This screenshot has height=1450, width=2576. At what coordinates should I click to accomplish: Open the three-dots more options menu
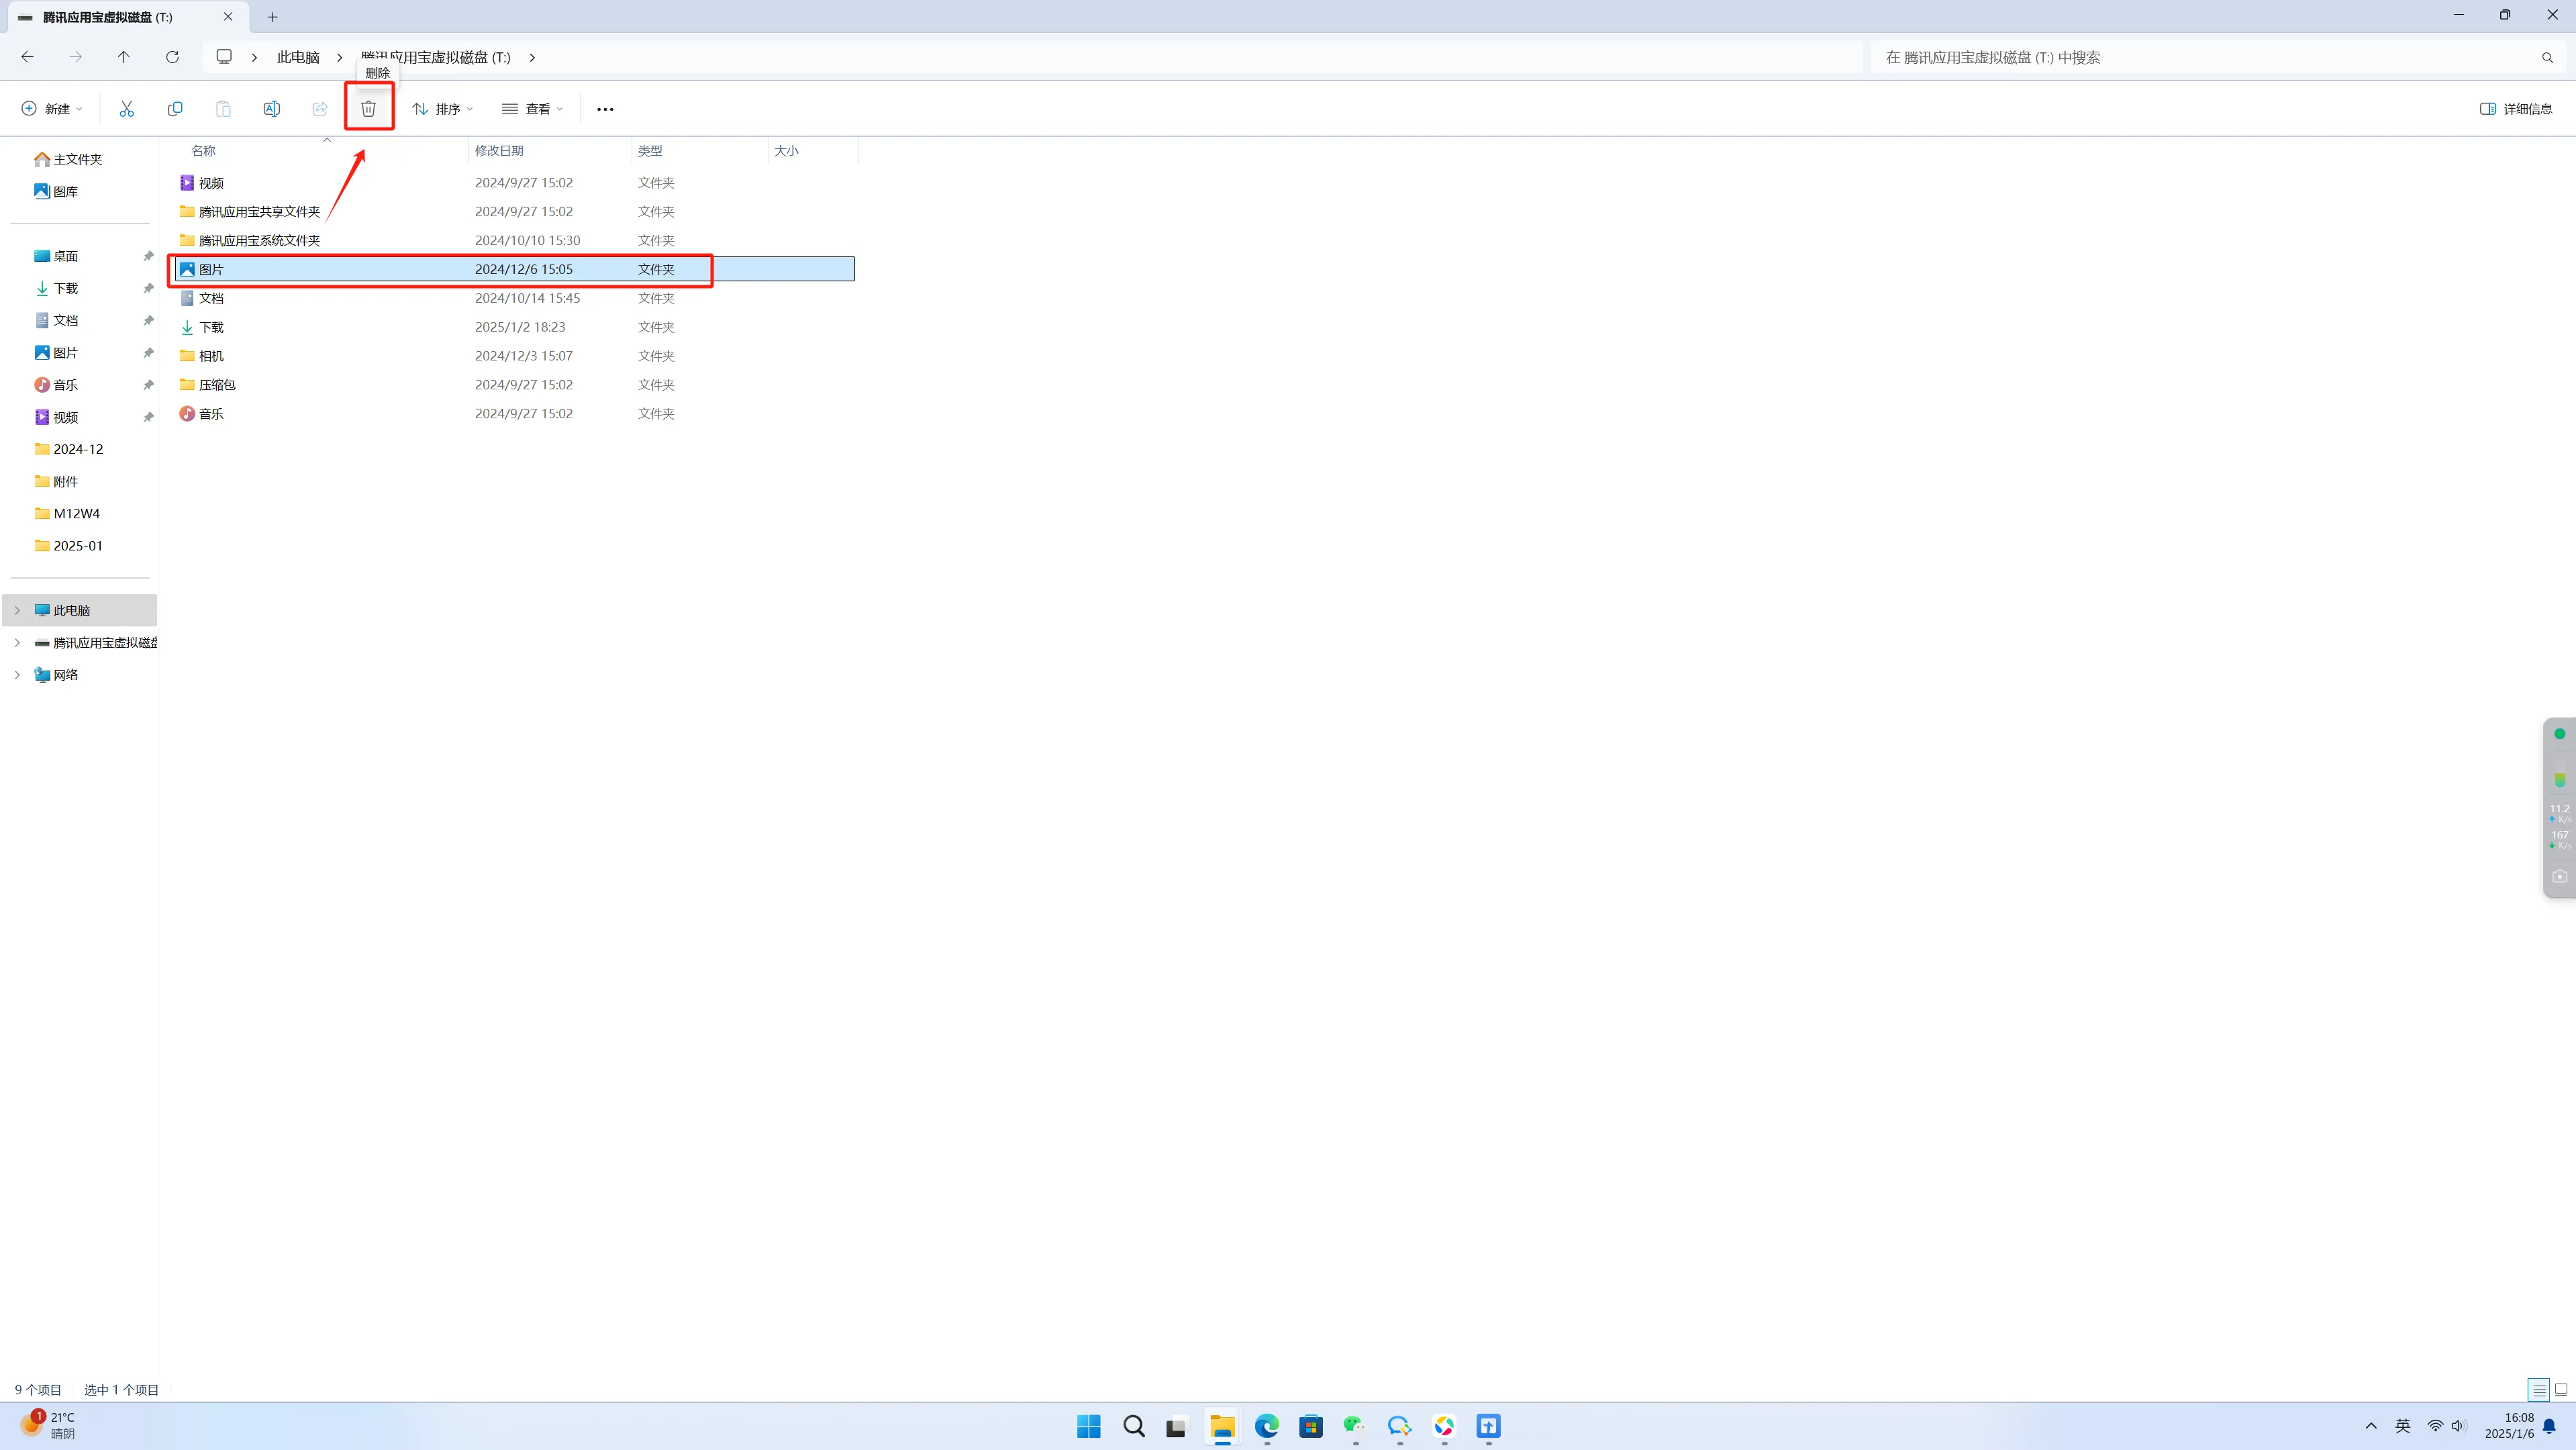[605, 109]
